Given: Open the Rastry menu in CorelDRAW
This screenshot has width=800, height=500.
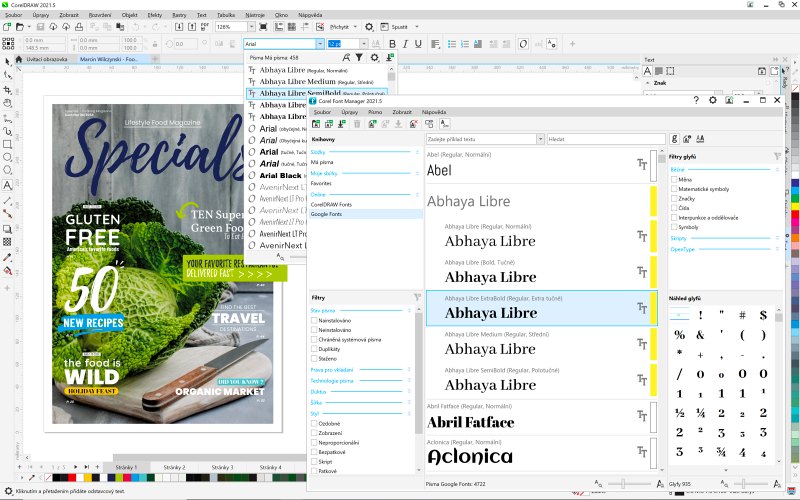Looking at the screenshot, I should (179, 15).
